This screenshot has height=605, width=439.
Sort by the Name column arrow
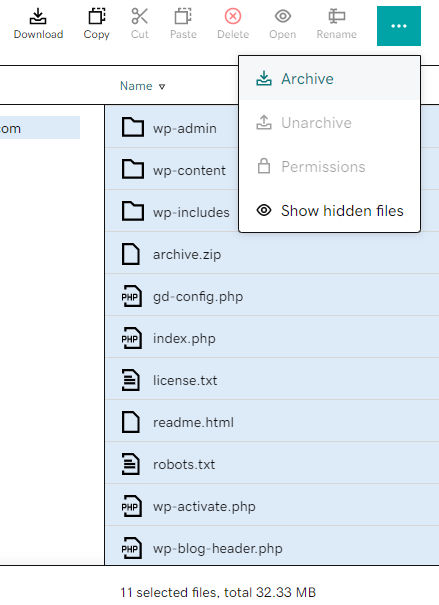tap(162, 86)
